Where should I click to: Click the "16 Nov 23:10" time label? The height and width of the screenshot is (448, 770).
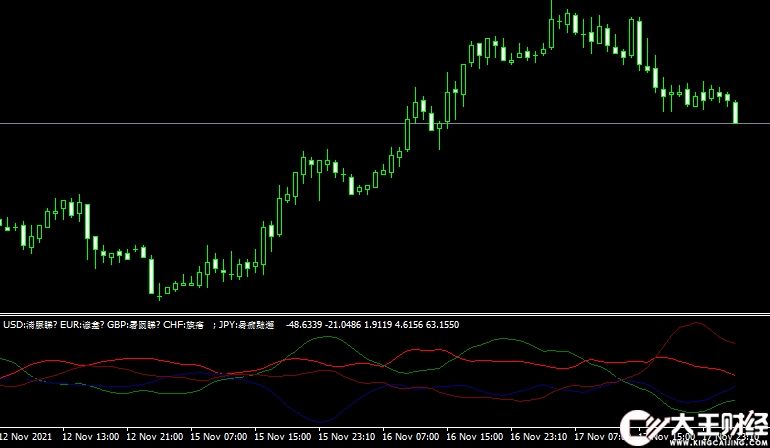539,436
